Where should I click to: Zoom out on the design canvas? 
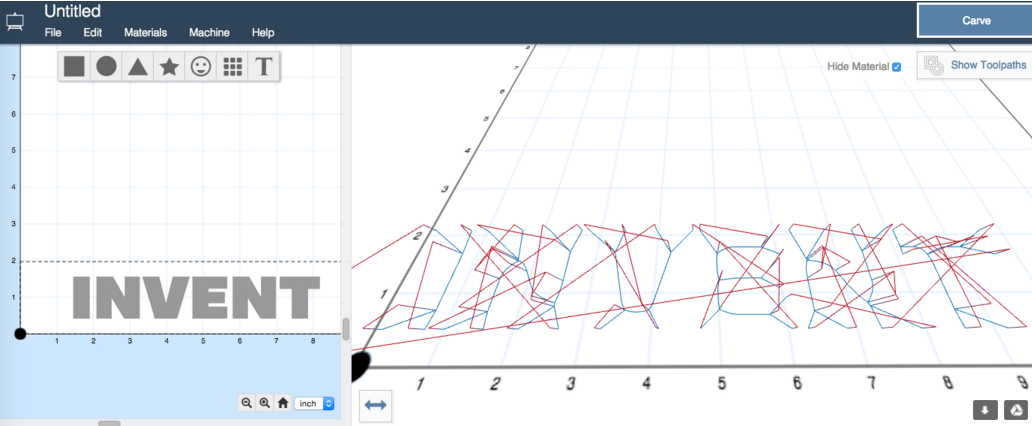pos(247,403)
